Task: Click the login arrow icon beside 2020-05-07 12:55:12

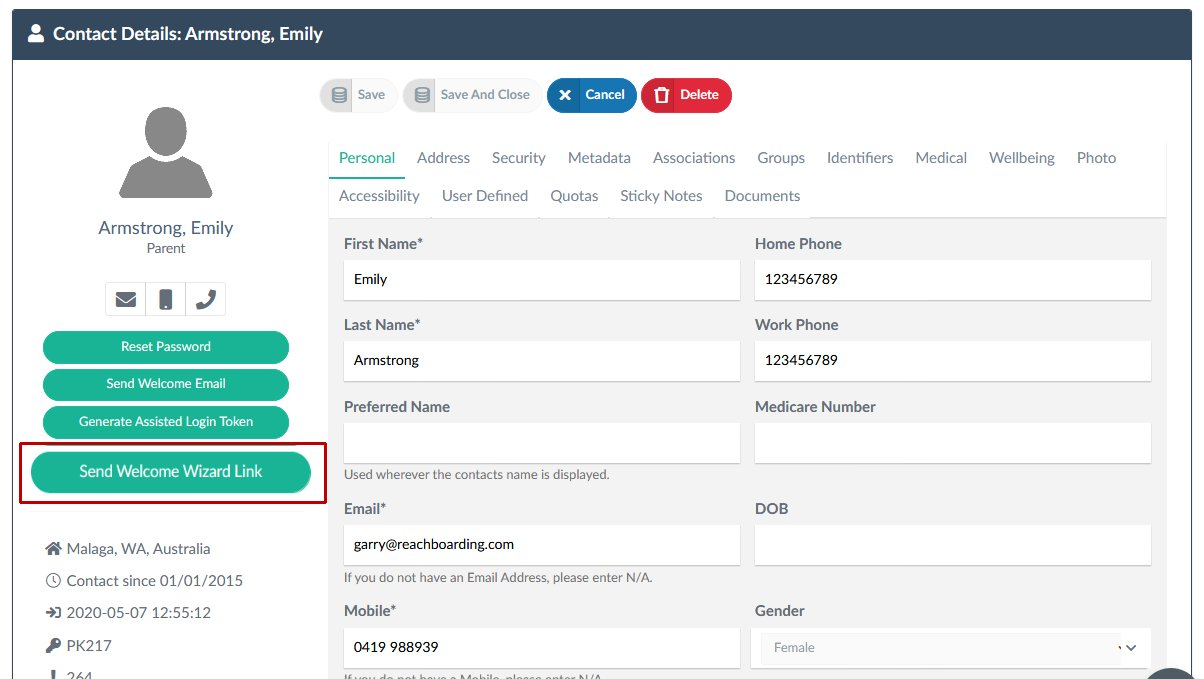Action: pos(54,613)
